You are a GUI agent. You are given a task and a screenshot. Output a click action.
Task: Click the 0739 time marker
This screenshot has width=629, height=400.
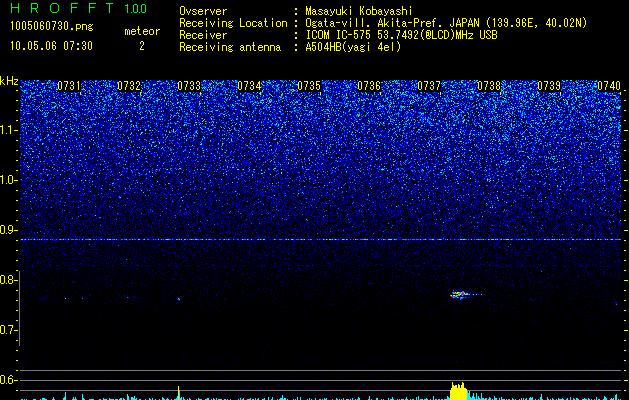[x=549, y=86]
